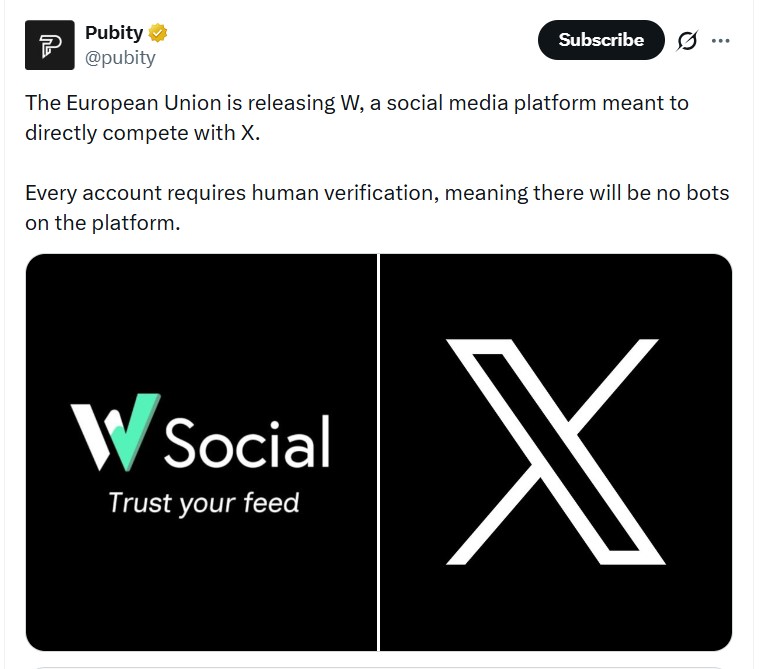Click the 'Trust your feed' tagline
The width and height of the screenshot is (761, 669).
coord(203,502)
